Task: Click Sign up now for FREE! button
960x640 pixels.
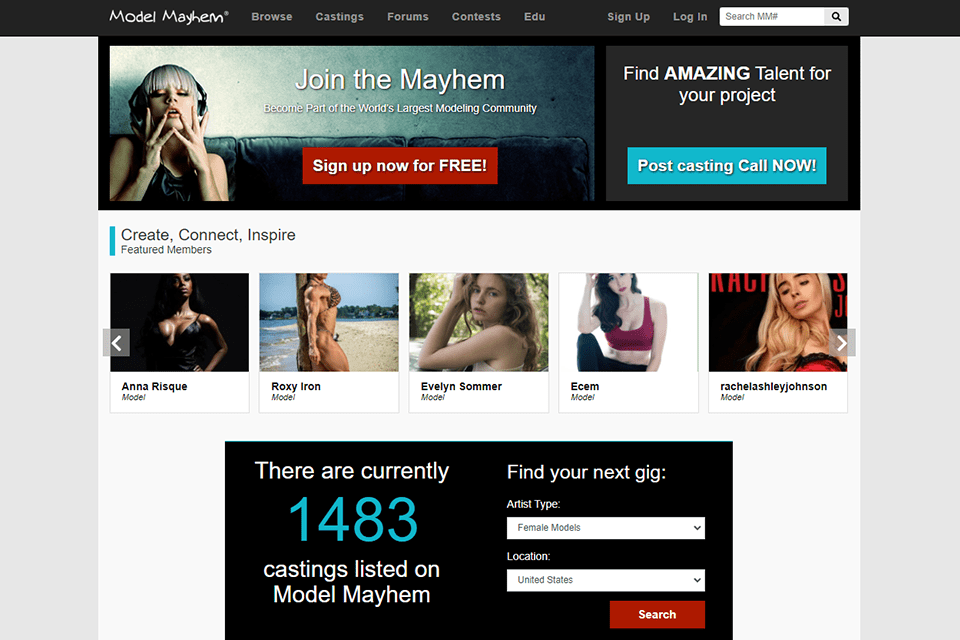Action: (x=400, y=165)
